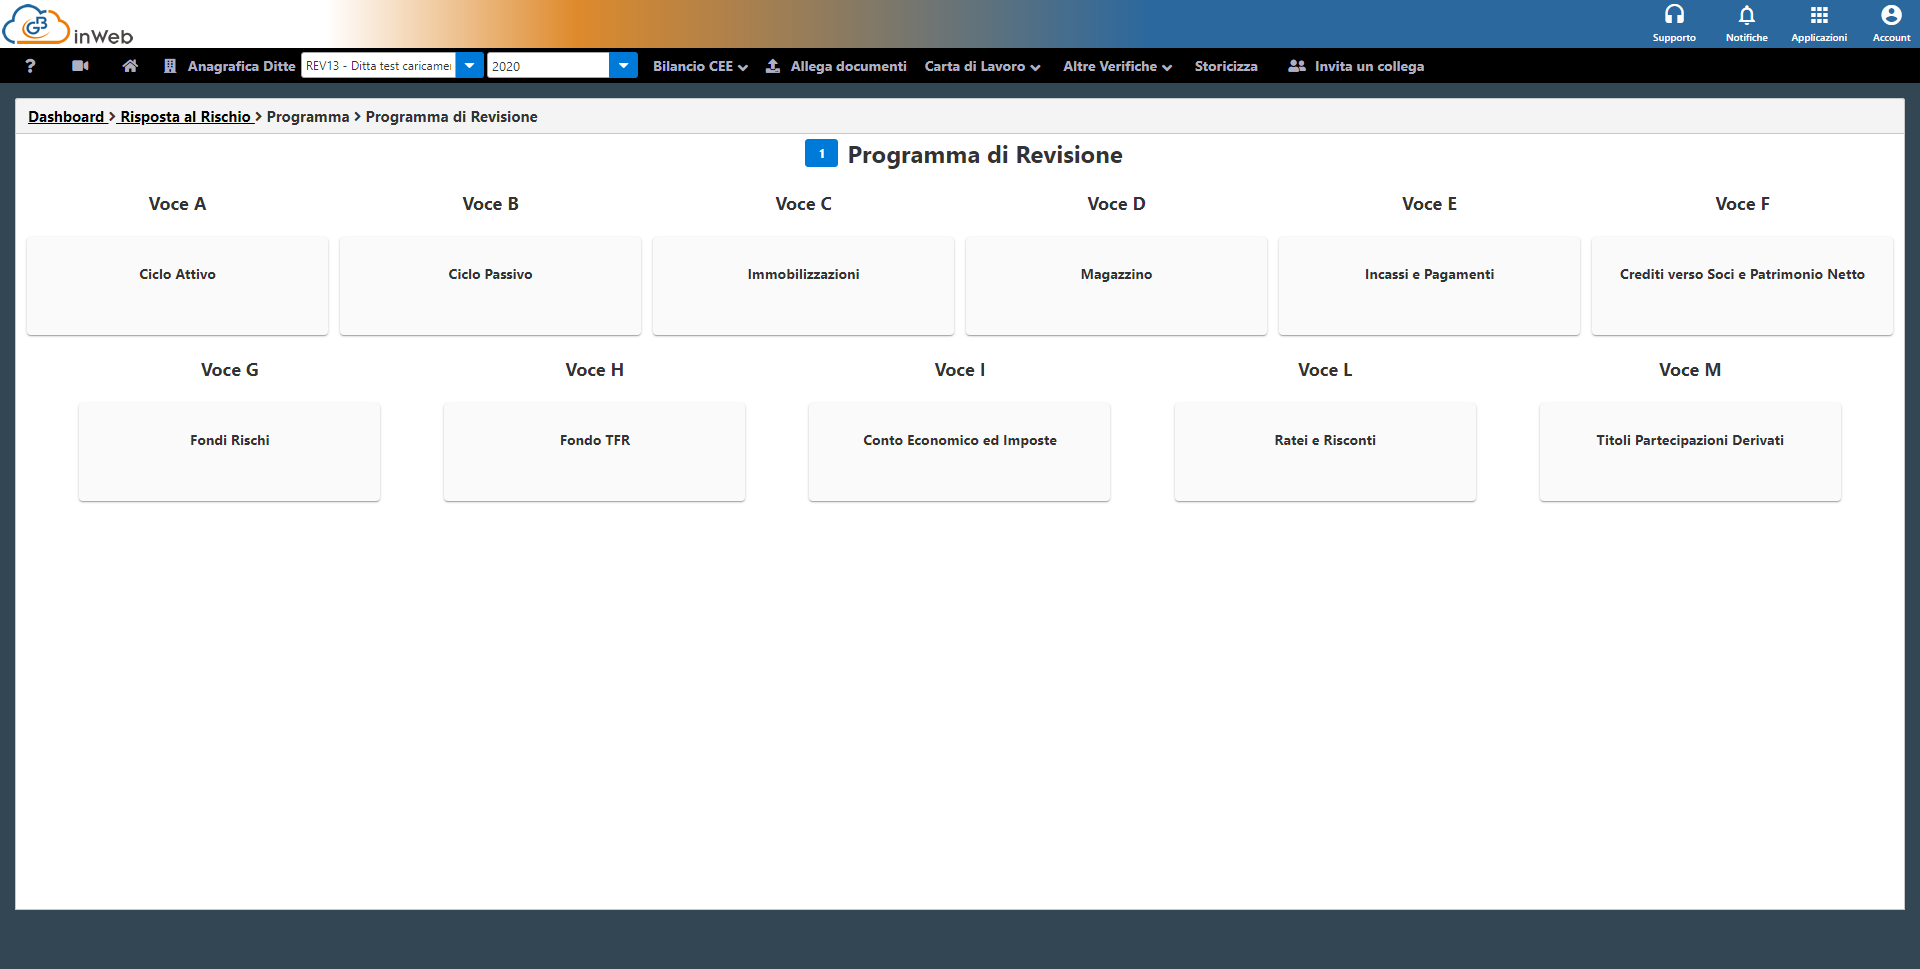
Task: Open the Applicazioni grid icon
Action: click(x=1819, y=15)
